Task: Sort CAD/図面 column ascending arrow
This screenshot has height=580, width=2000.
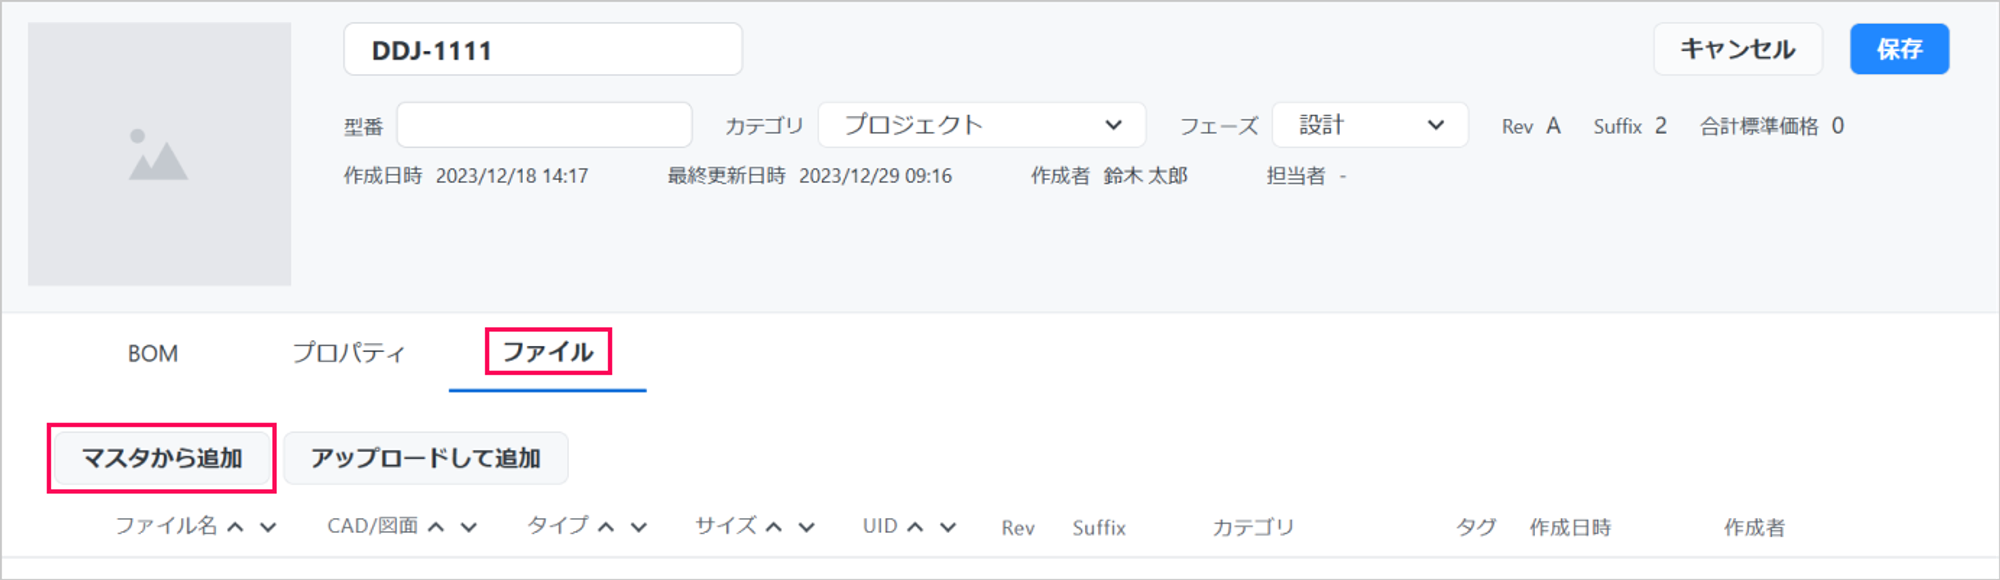Action: coord(436,527)
